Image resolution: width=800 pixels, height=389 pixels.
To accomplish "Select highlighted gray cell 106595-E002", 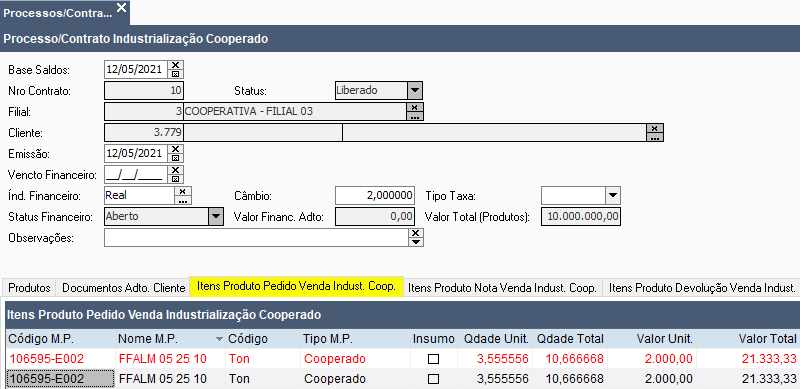I will coord(61,379).
